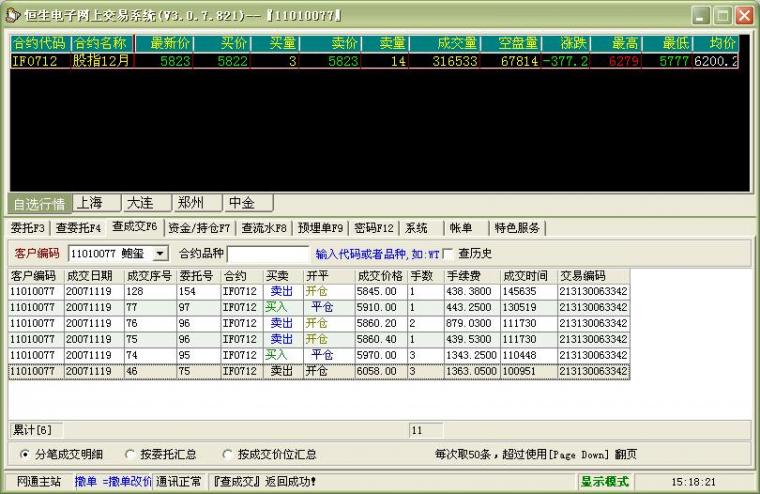Click the 空盘量 quote column header
The width and height of the screenshot is (760, 494).
tap(511, 43)
